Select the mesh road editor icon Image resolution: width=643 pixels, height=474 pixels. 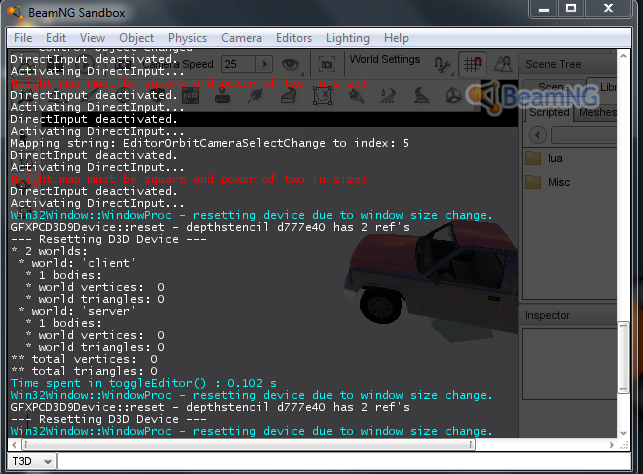tap(289, 96)
